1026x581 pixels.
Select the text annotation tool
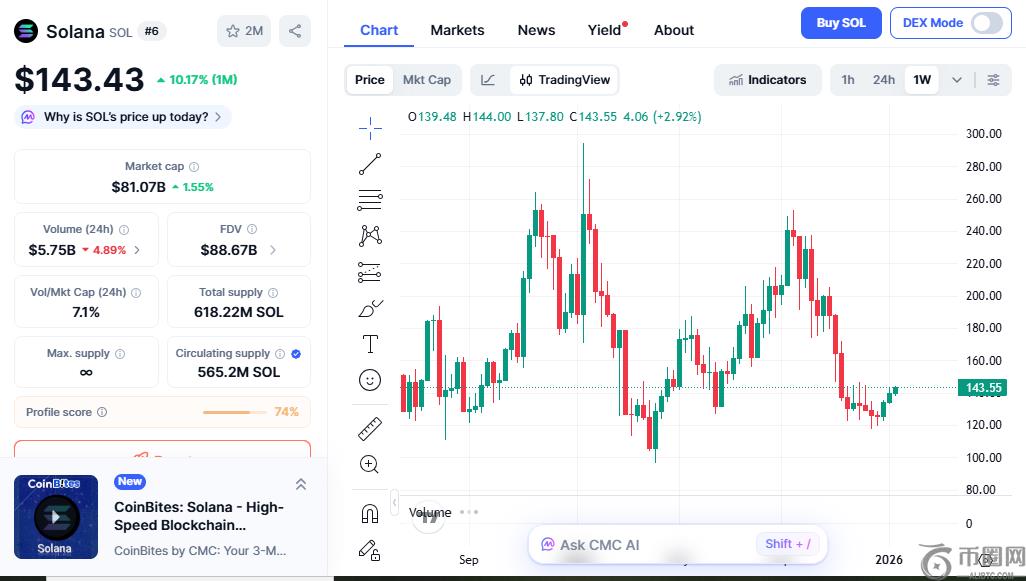click(370, 344)
